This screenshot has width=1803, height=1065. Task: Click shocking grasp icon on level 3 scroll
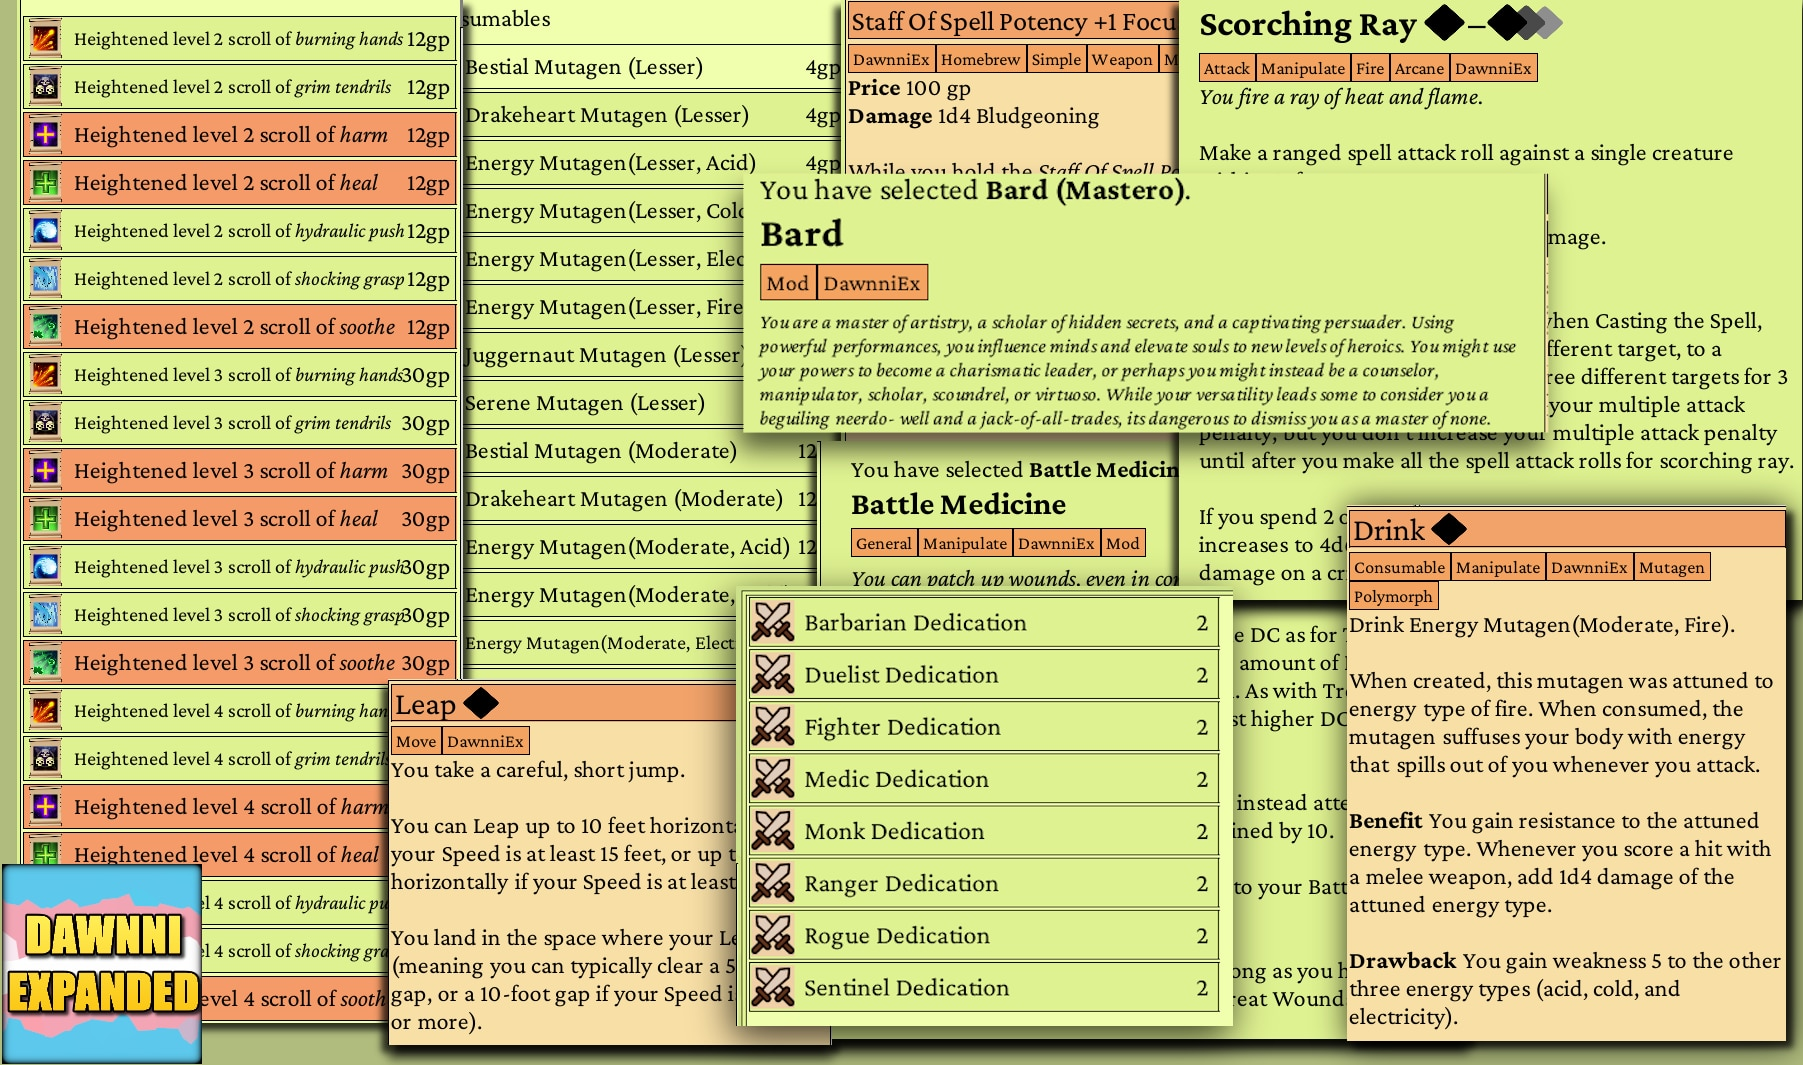(x=45, y=615)
